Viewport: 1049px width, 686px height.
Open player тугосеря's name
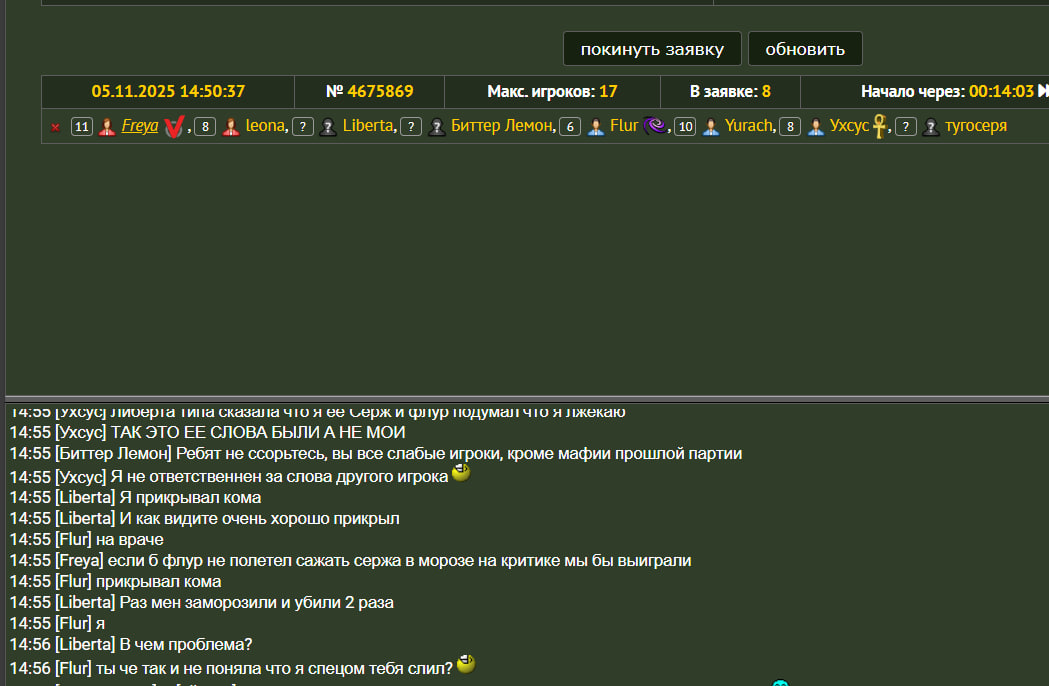[975, 126]
